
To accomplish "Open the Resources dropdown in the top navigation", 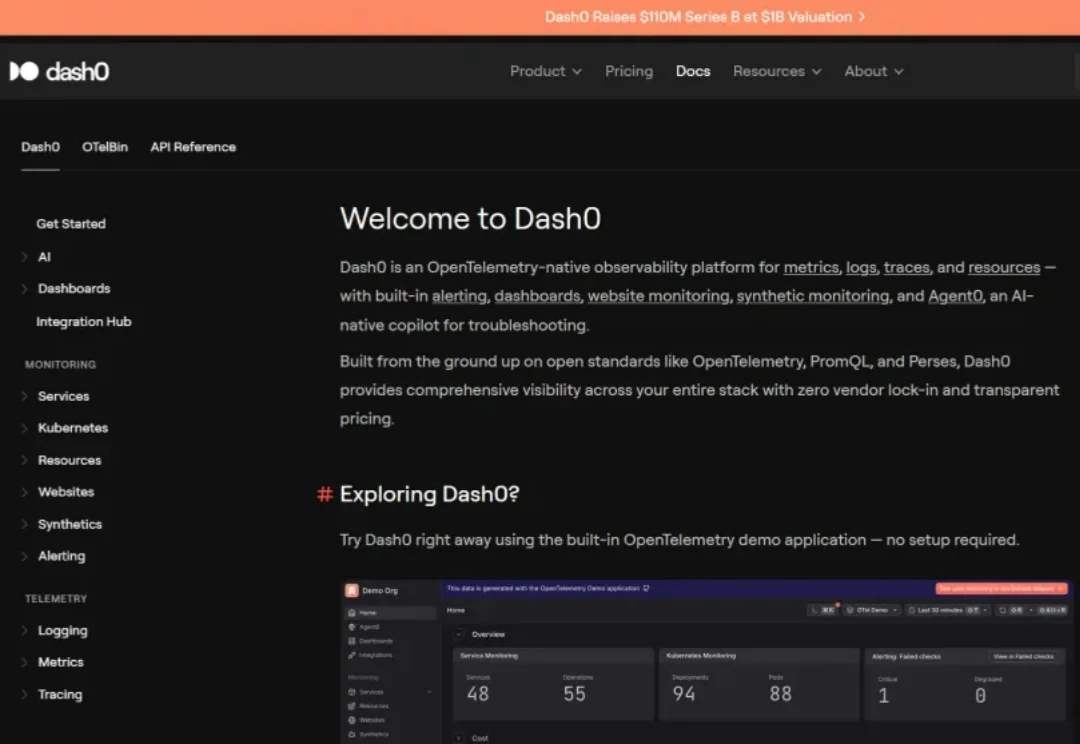I will pyautogui.click(x=777, y=71).
